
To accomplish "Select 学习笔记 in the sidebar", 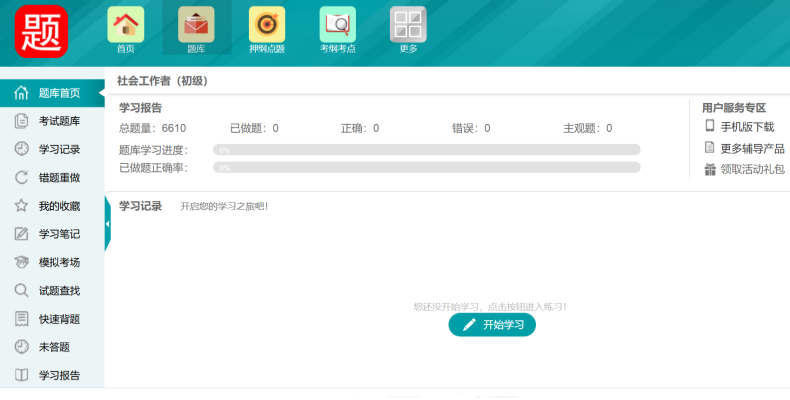I will point(52,234).
